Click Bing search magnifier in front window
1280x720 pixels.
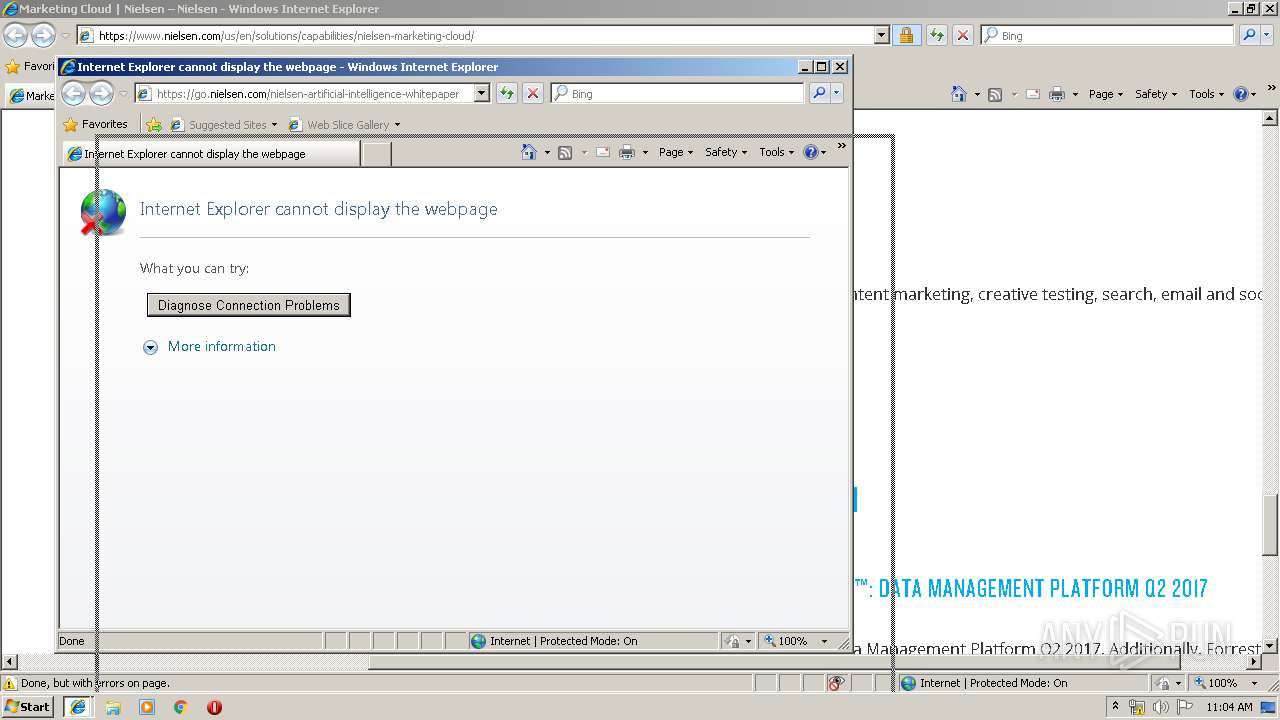819,93
